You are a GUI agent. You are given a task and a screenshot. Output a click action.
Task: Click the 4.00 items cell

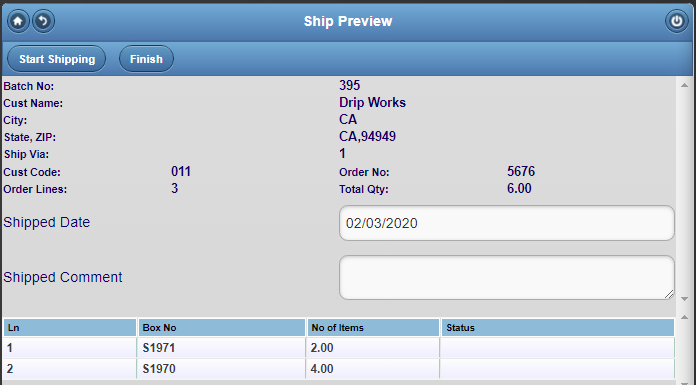click(x=373, y=369)
